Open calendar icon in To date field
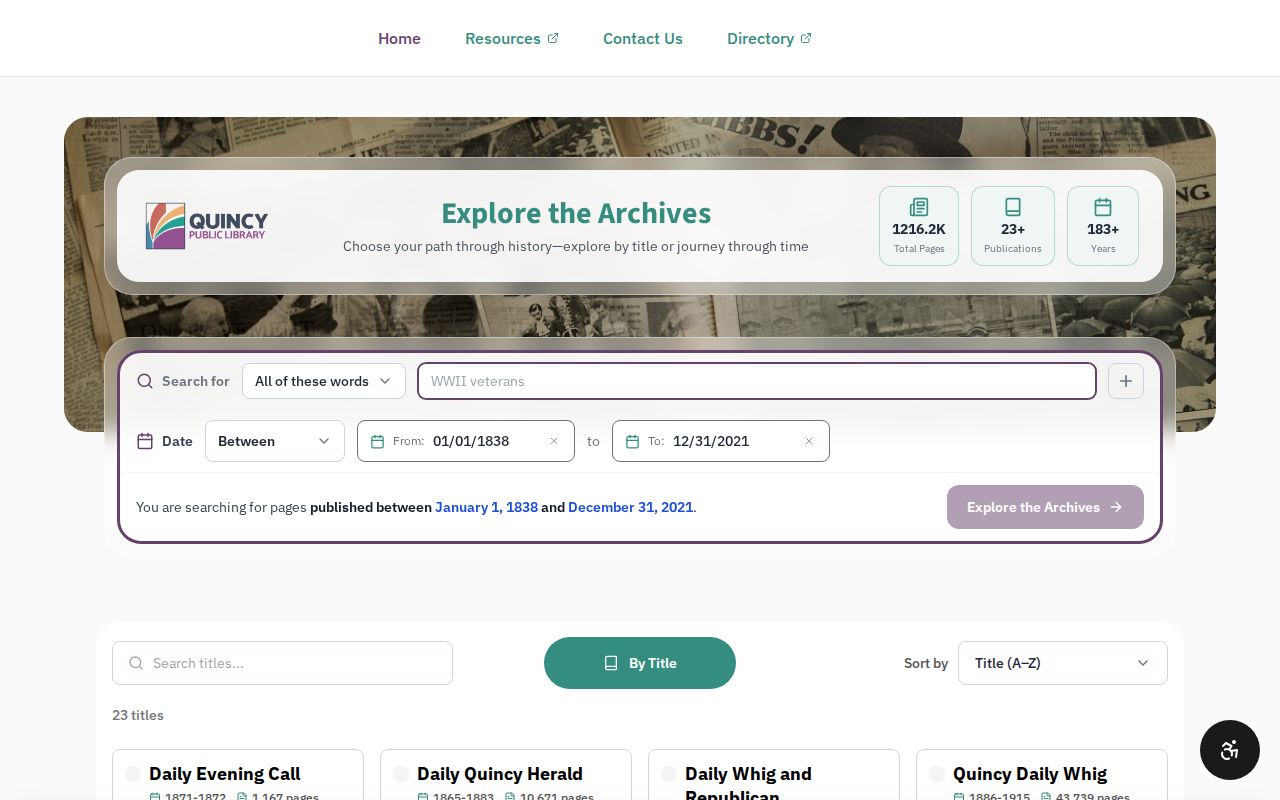The width and height of the screenshot is (1280, 800). pyautogui.click(x=632, y=441)
